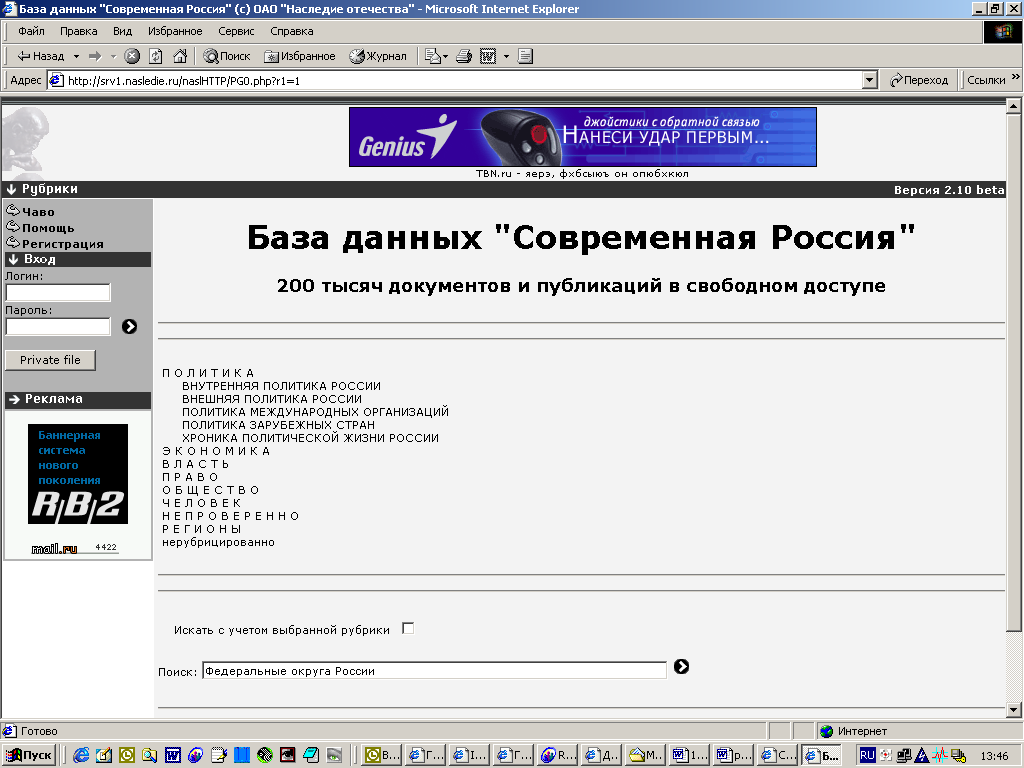Click the RU language indicator in tray
Viewport: 1024px width, 768px height.
point(867,756)
